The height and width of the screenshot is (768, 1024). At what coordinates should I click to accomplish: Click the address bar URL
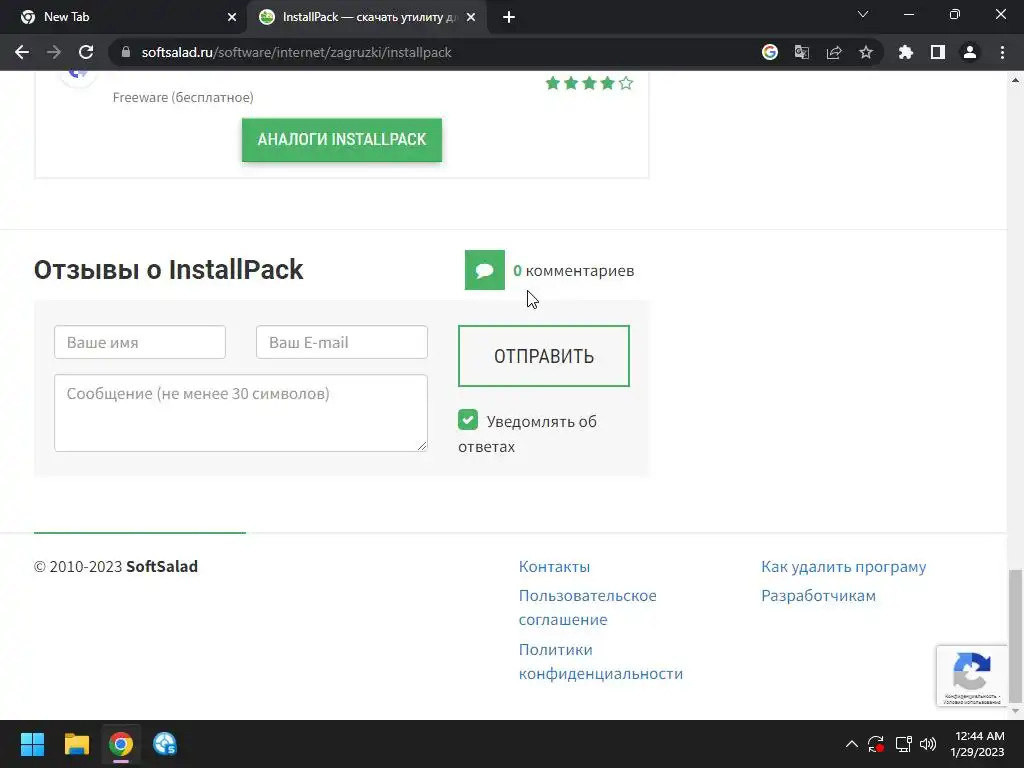click(x=296, y=52)
